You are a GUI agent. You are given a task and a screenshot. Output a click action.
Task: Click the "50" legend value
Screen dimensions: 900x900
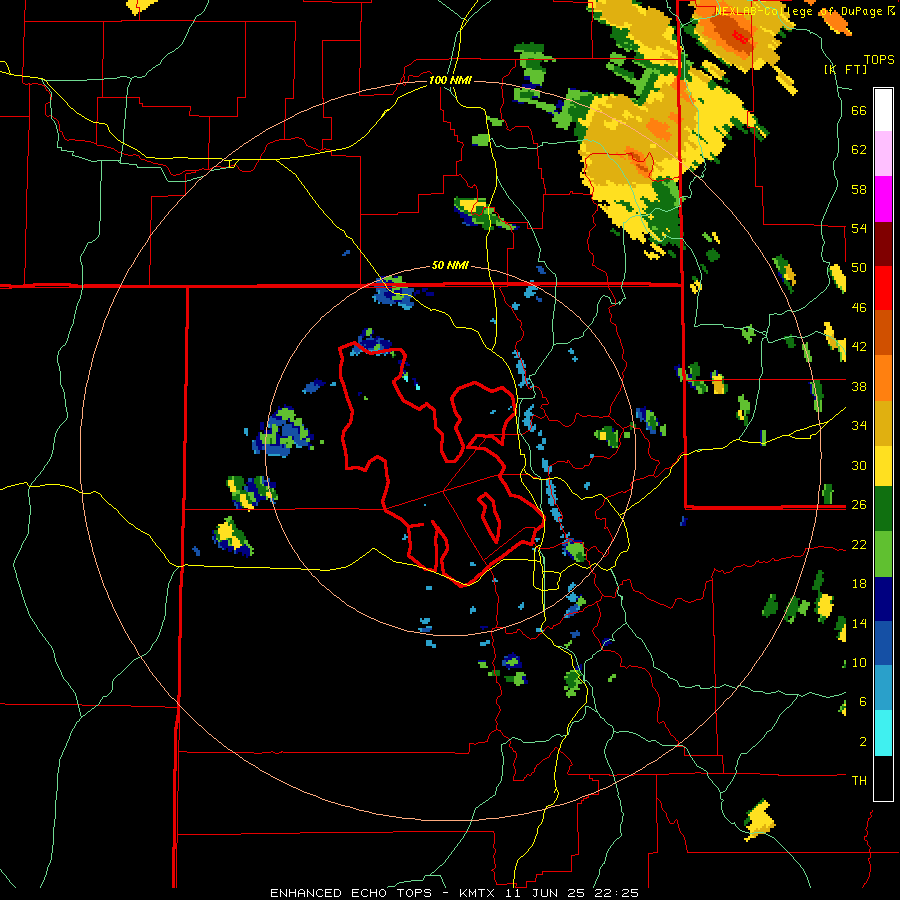click(x=859, y=268)
